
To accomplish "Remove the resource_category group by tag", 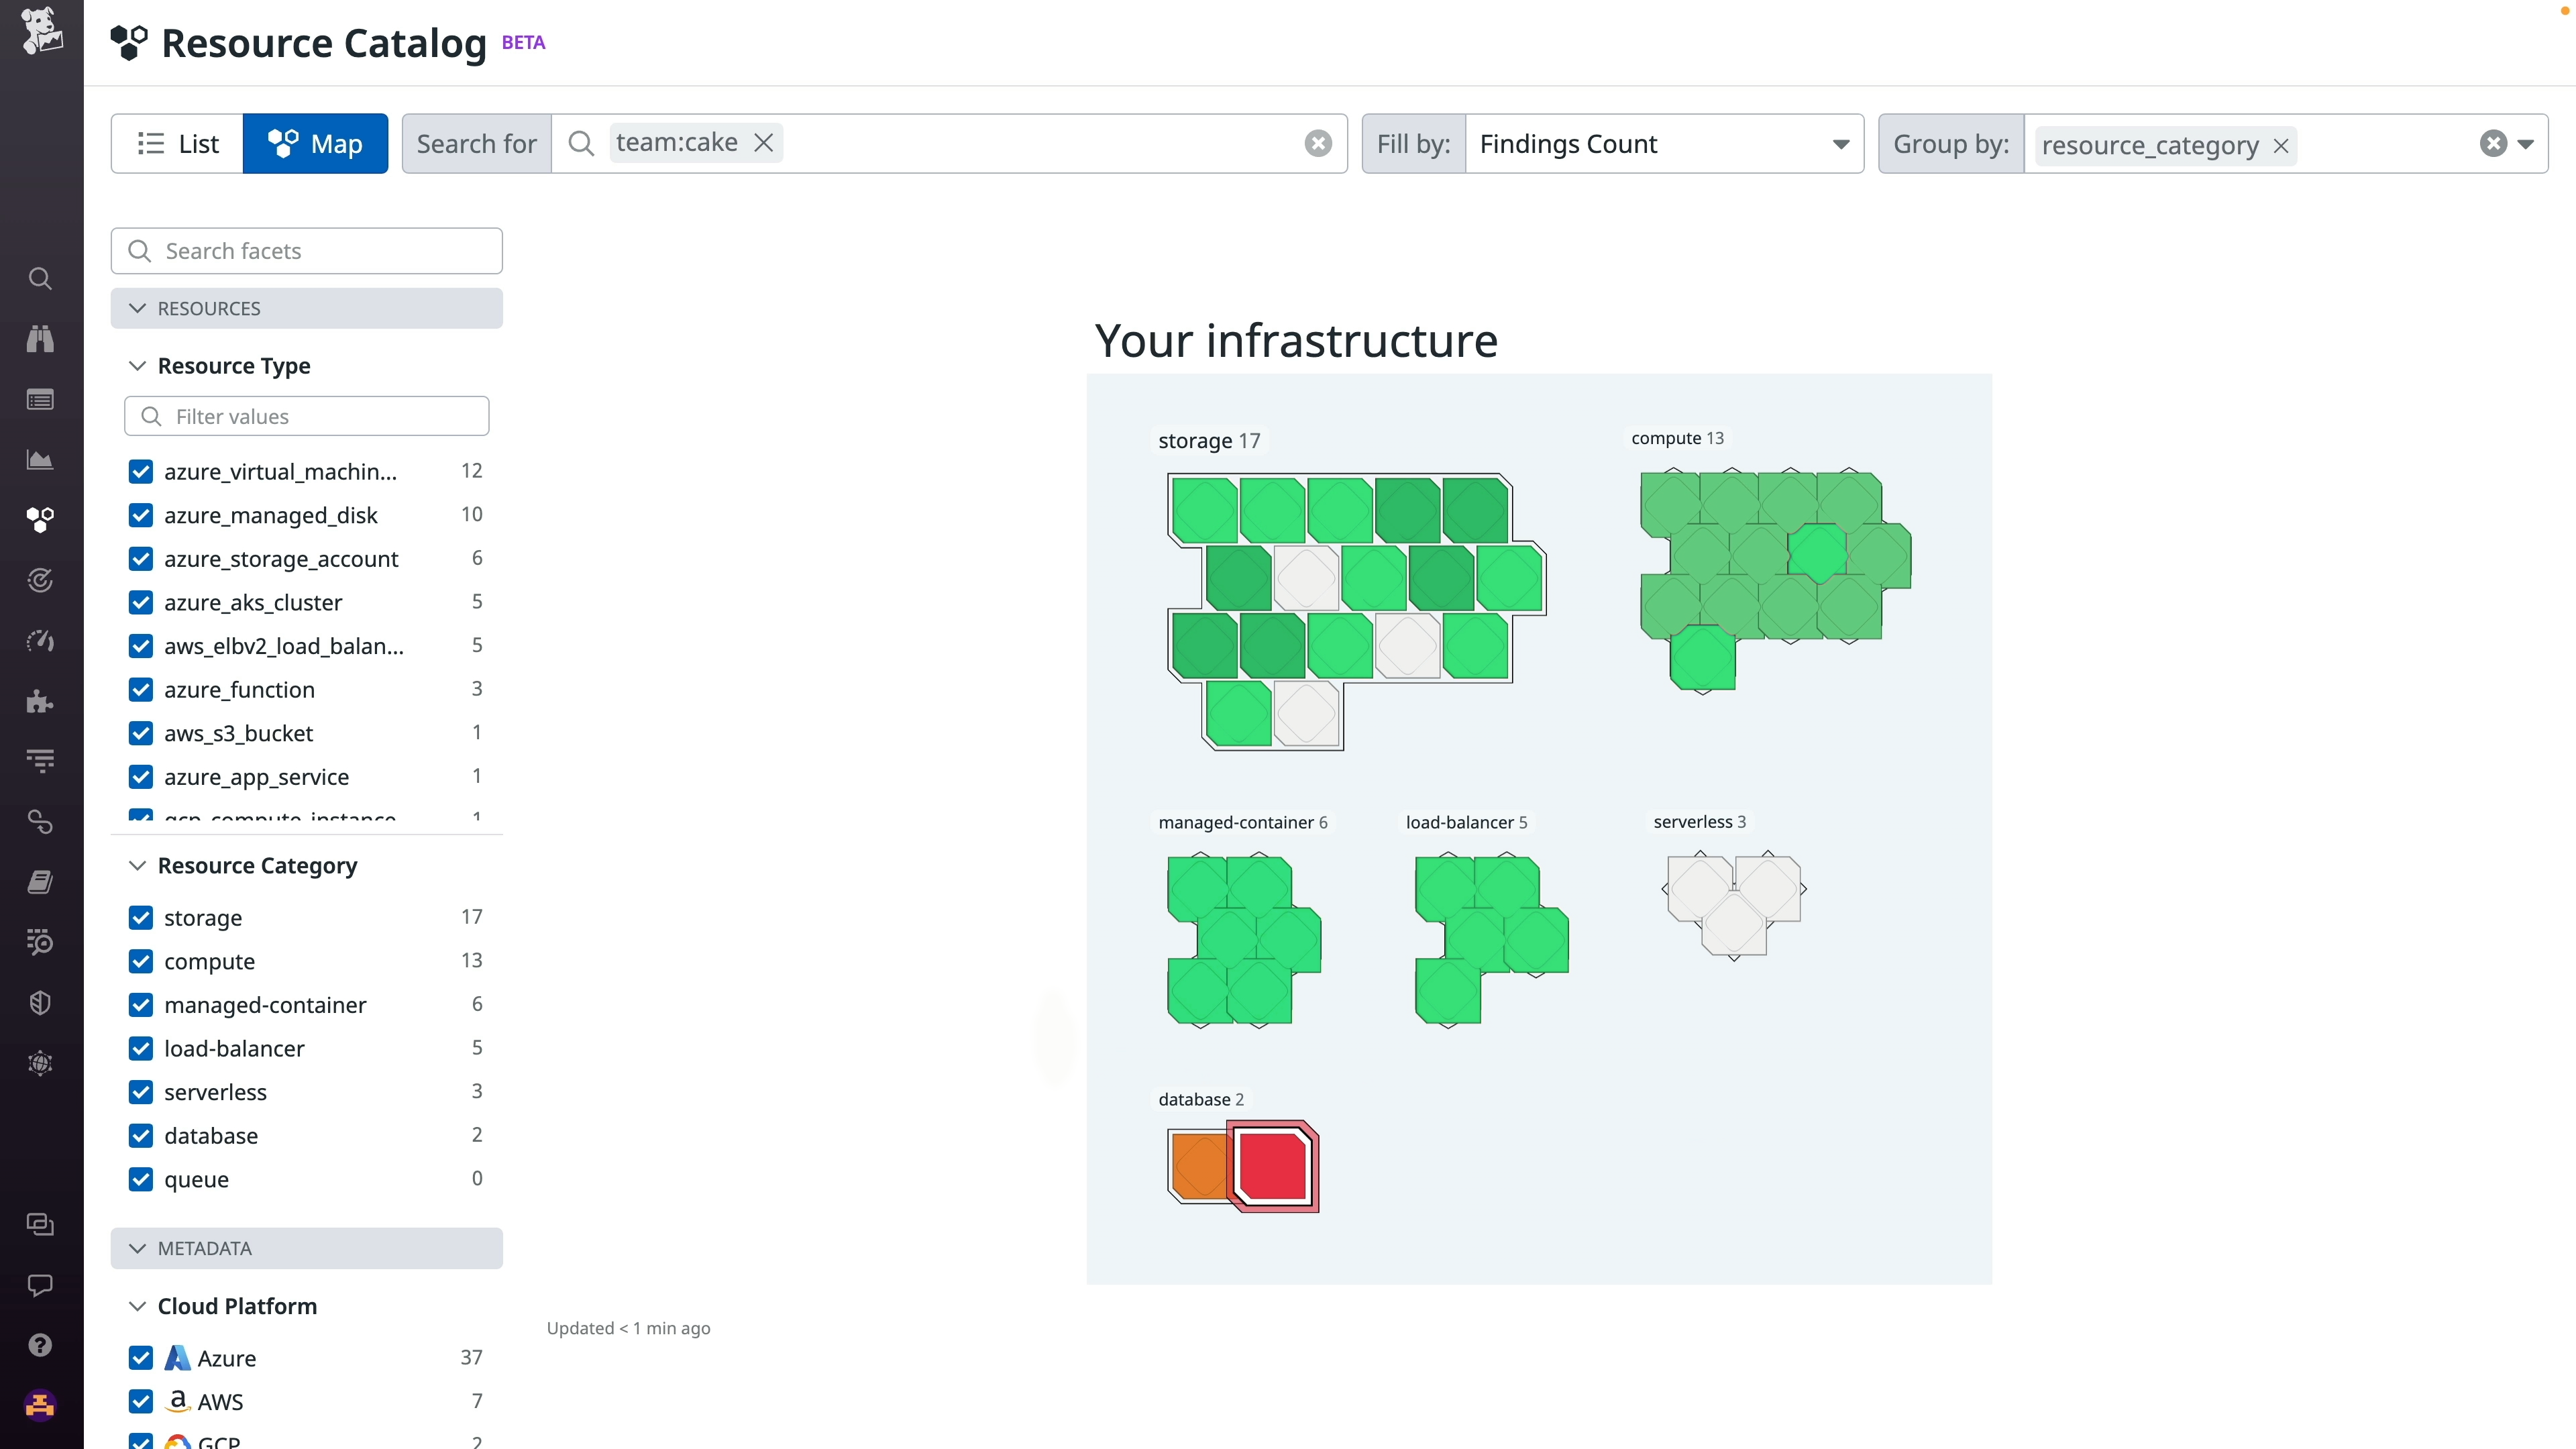I will point(2281,145).
